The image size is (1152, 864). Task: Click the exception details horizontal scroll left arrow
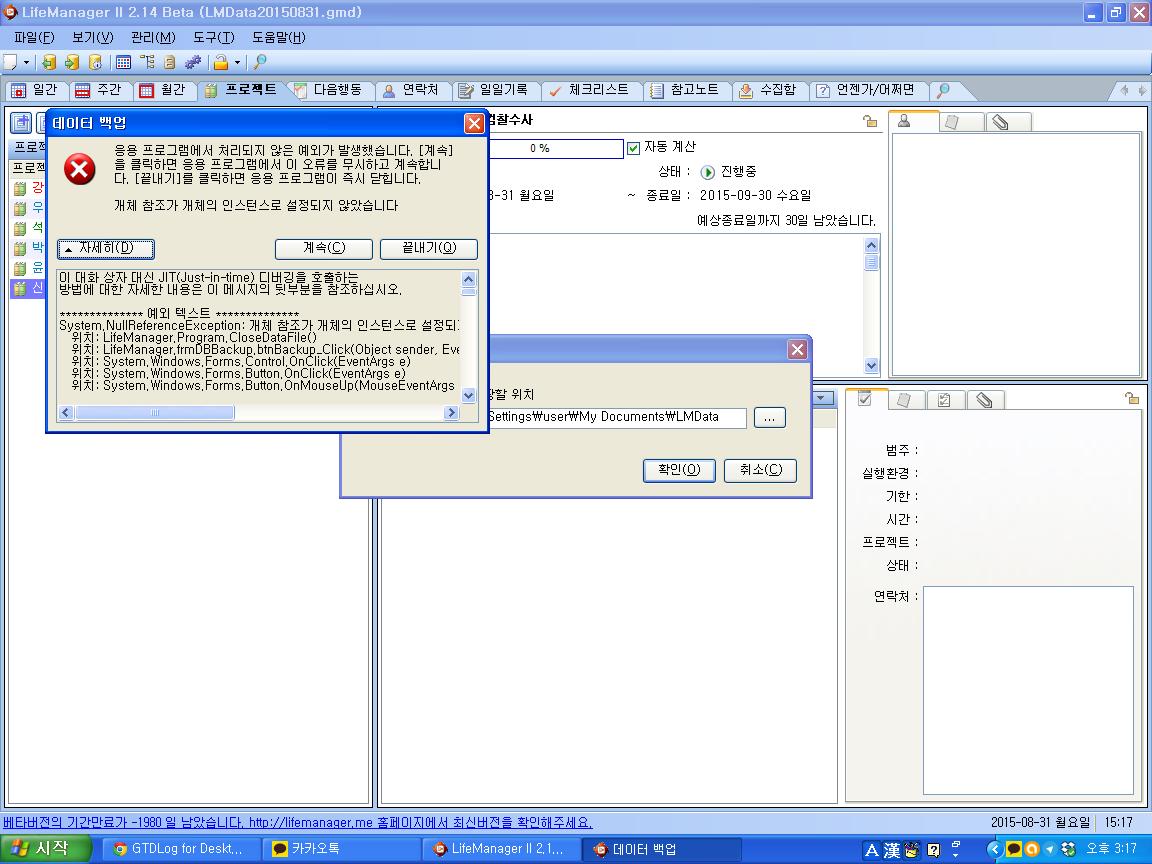click(x=66, y=413)
